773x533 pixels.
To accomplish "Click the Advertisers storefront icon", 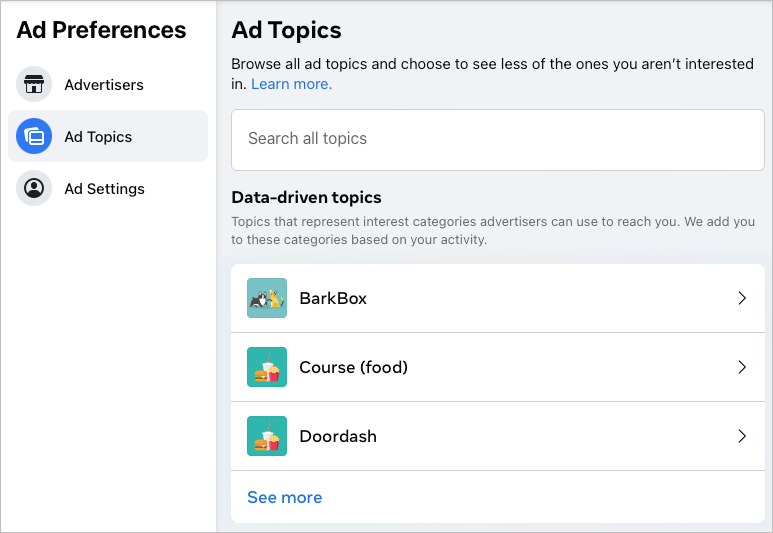I will click(x=34, y=85).
